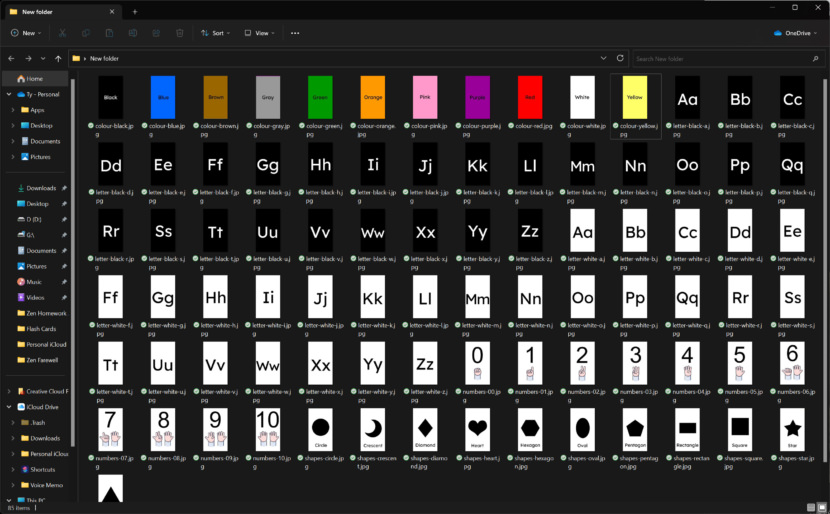
Task: Open the Videos folder in Quick access
Action: pyautogui.click(x=35, y=297)
